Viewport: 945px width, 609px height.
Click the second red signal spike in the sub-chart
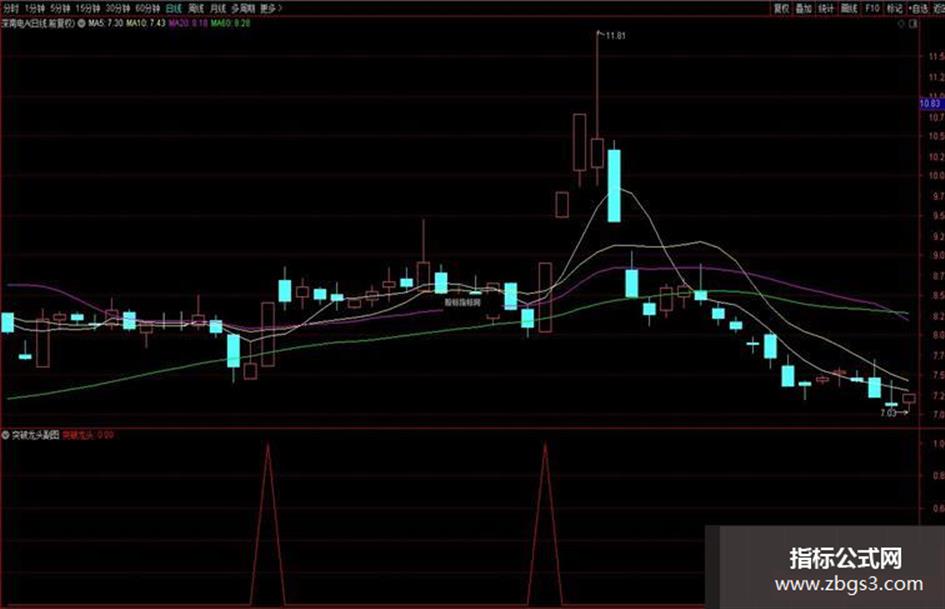click(545, 525)
